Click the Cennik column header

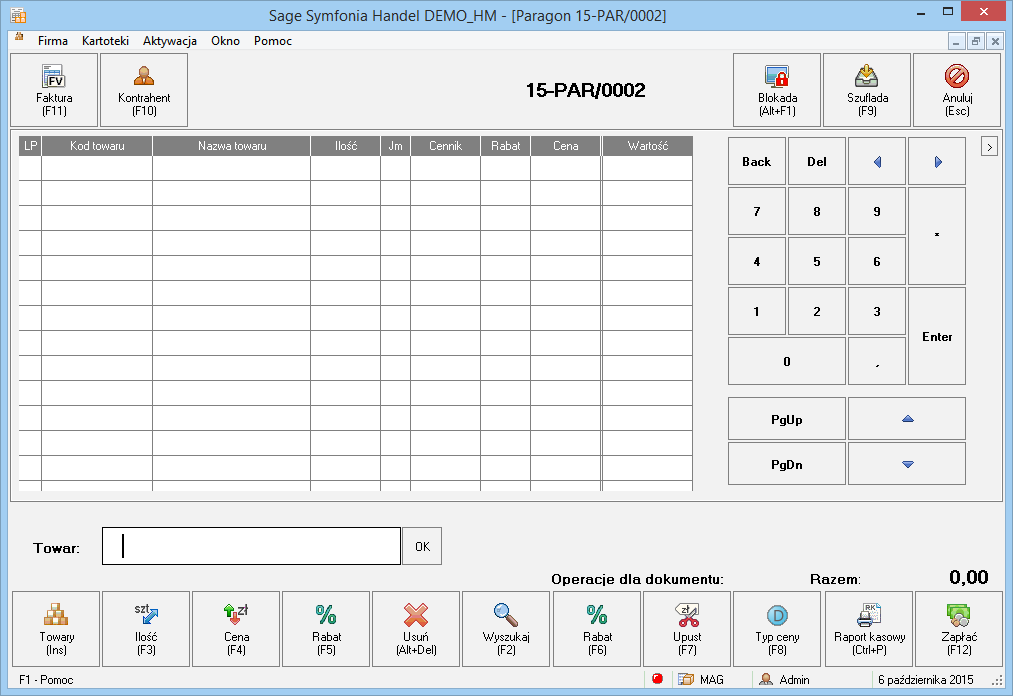point(445,146)
